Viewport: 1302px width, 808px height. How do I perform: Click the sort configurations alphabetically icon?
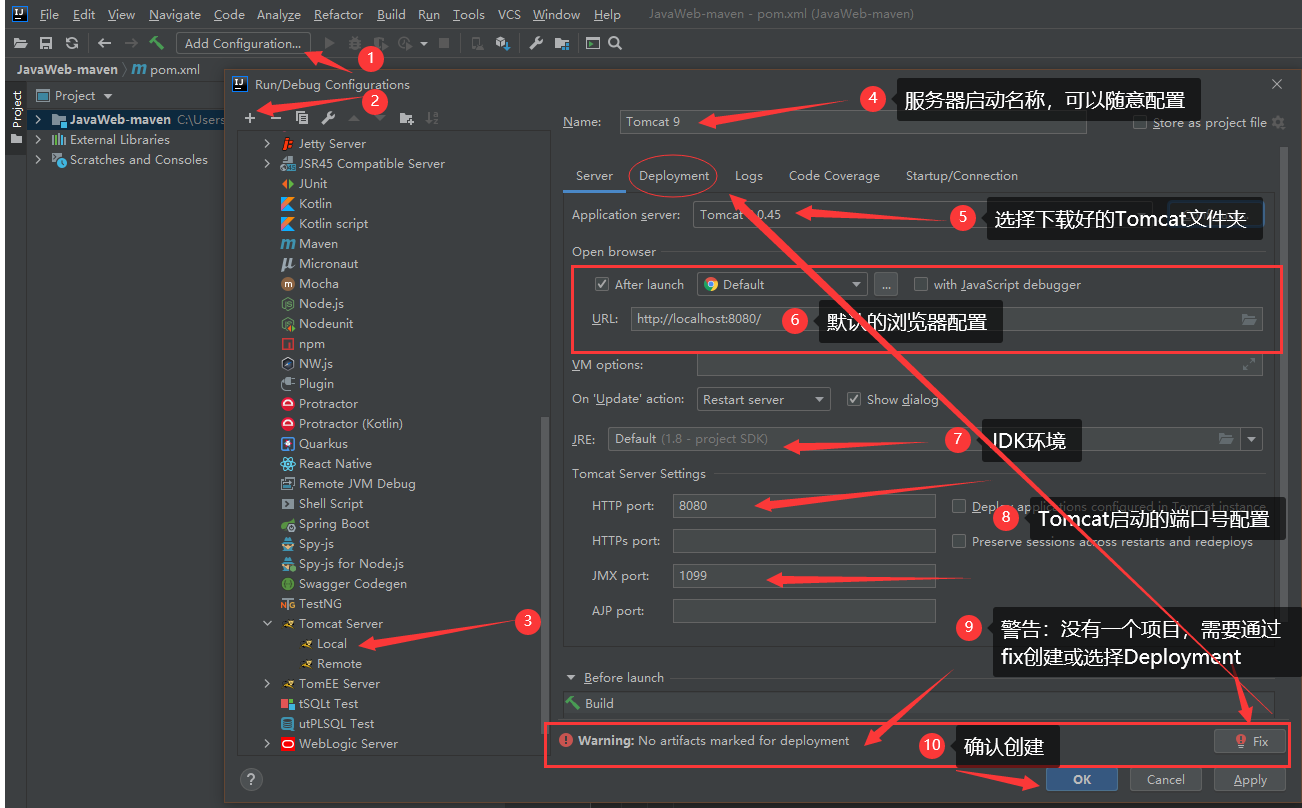pos(432,118)
